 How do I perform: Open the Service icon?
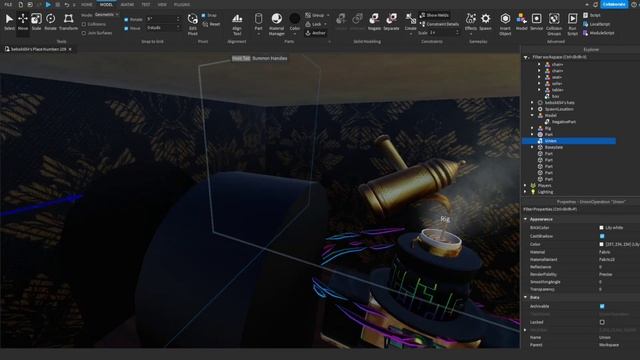[536, 22]
